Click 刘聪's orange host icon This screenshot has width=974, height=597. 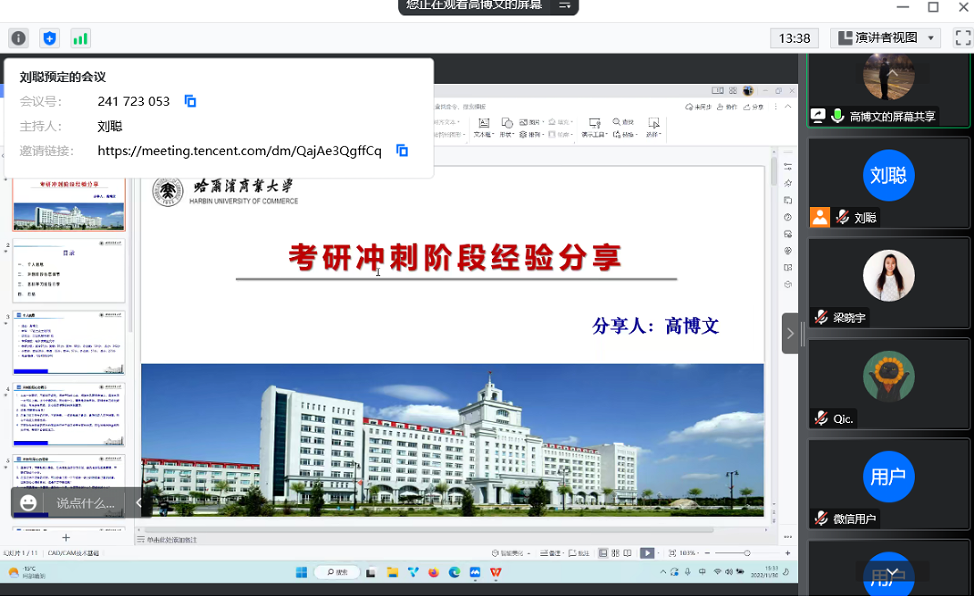[819, 217]
